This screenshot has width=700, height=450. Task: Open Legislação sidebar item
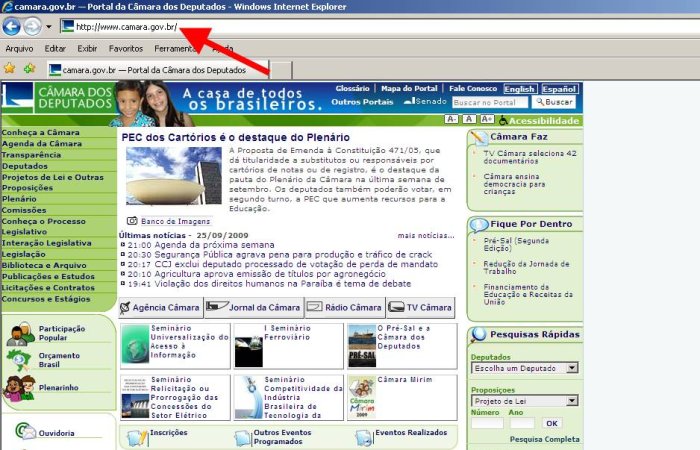[24, 254]
